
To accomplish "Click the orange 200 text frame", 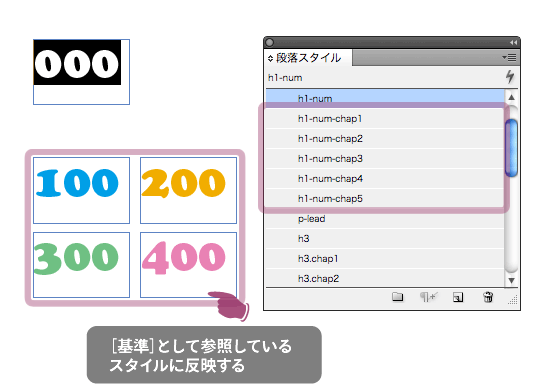I will click(x=188, y=190).
